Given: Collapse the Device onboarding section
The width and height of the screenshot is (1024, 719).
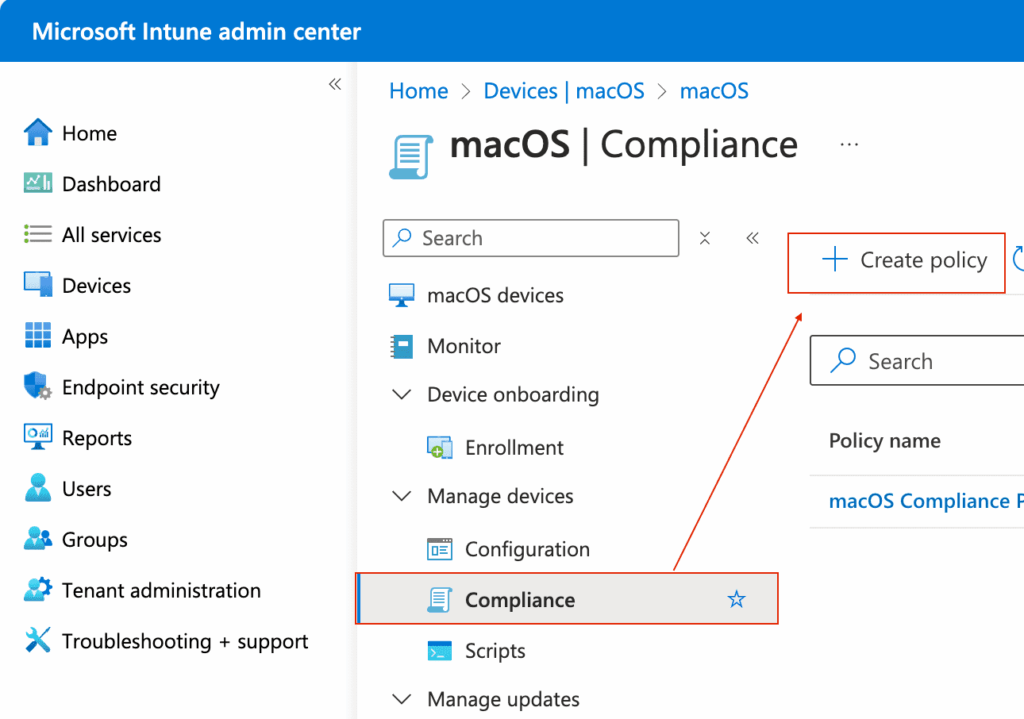Looking at the screenshot, I should click(x=401, y=395).
